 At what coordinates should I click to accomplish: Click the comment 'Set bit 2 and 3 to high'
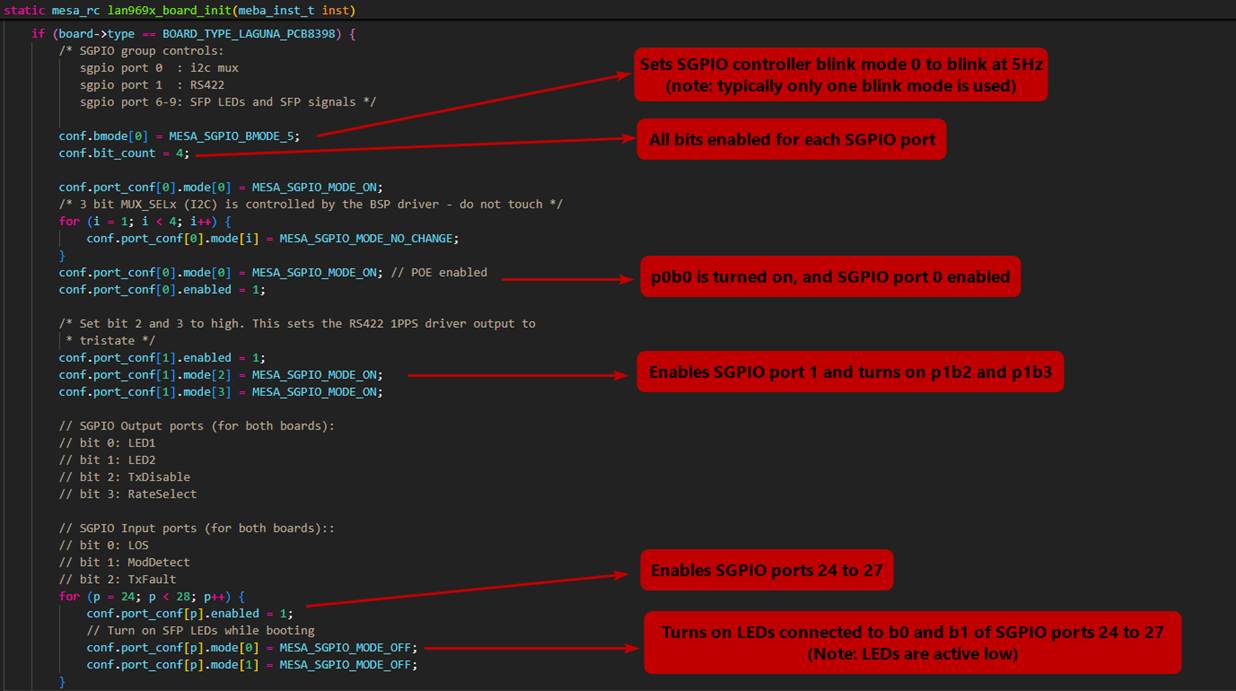(x=164, y=323)
